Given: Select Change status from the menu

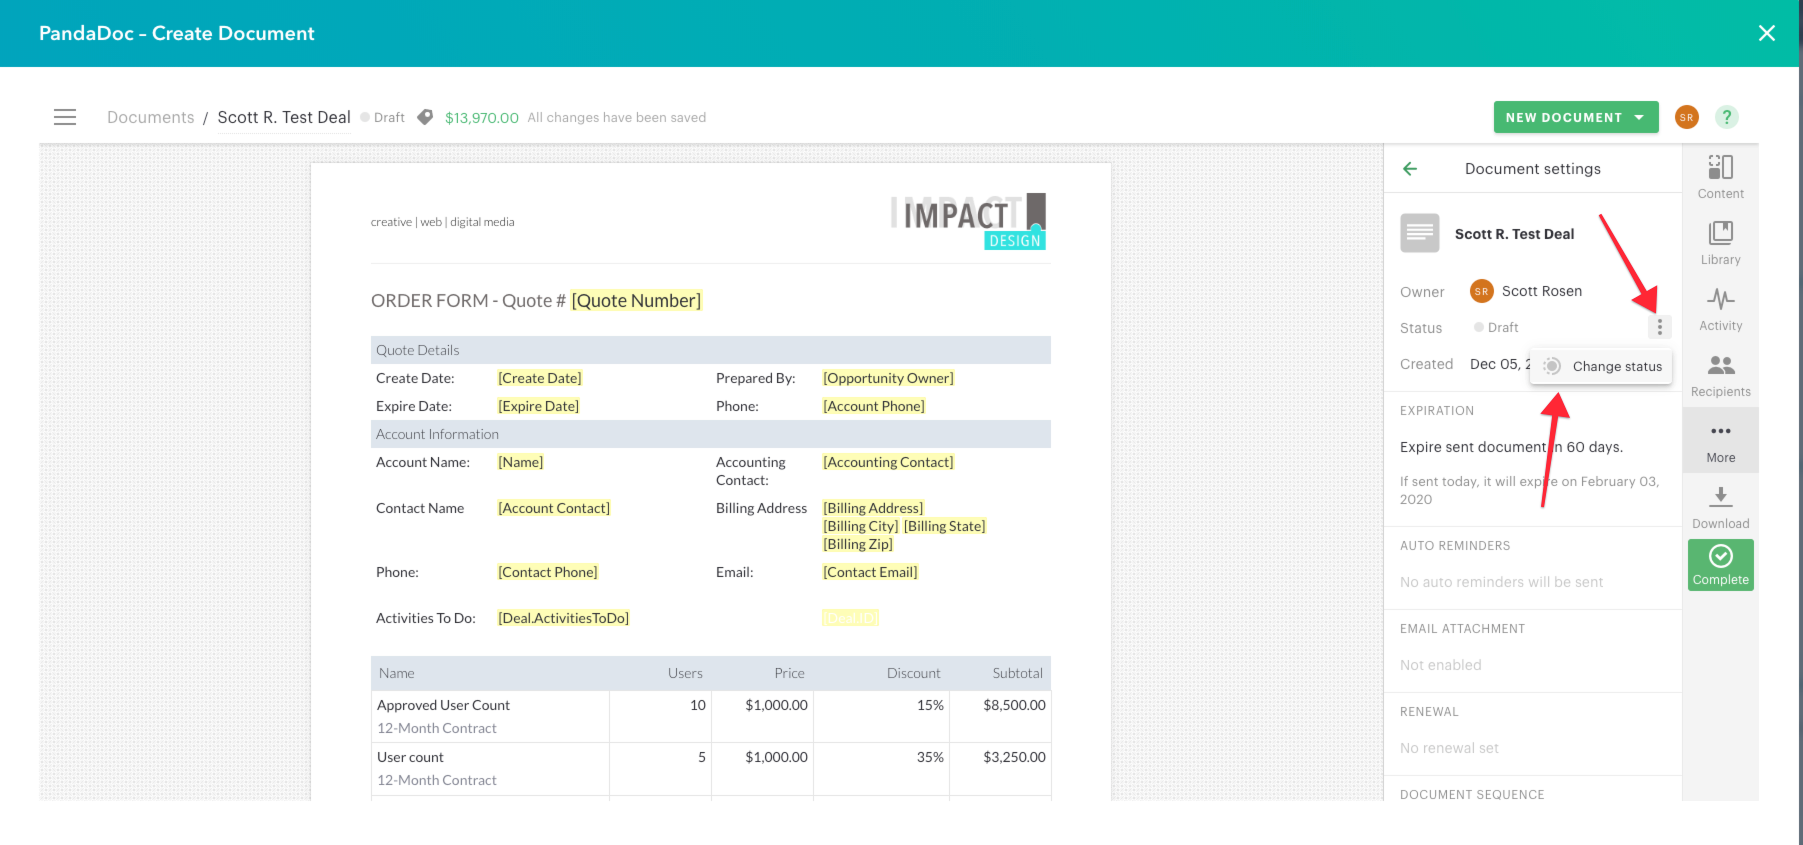Looking at the screenshot, I should pyautogui.click(x=1601, y=366).
